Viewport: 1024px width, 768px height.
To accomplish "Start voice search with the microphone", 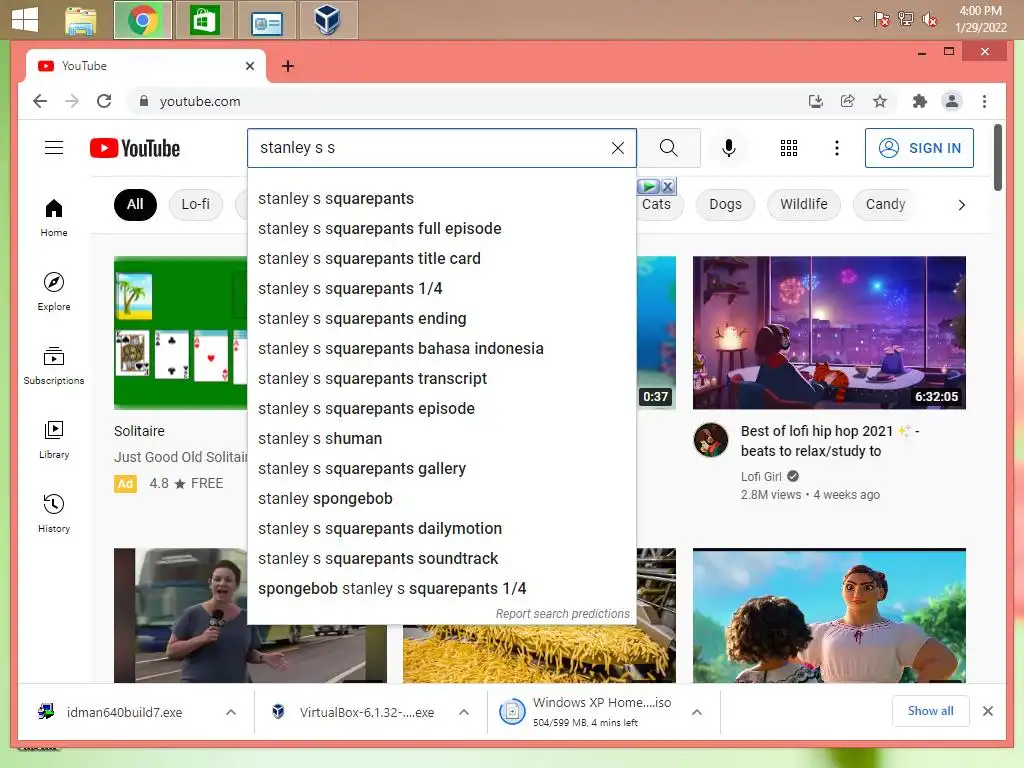I will (729, 148).
